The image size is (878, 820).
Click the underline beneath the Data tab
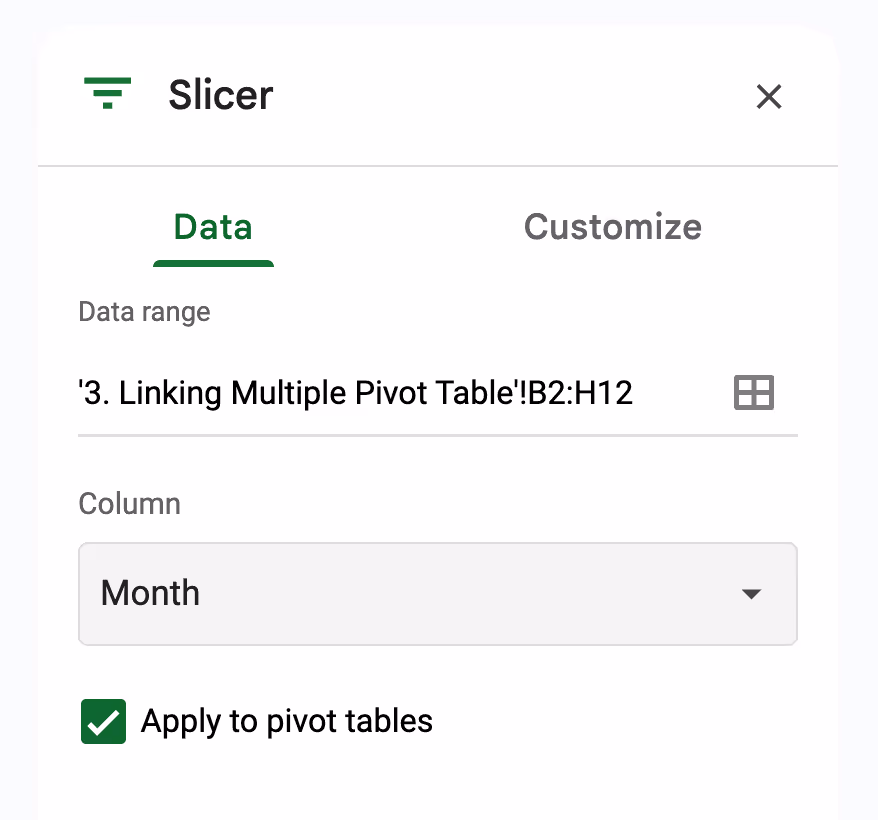[213, 264]
